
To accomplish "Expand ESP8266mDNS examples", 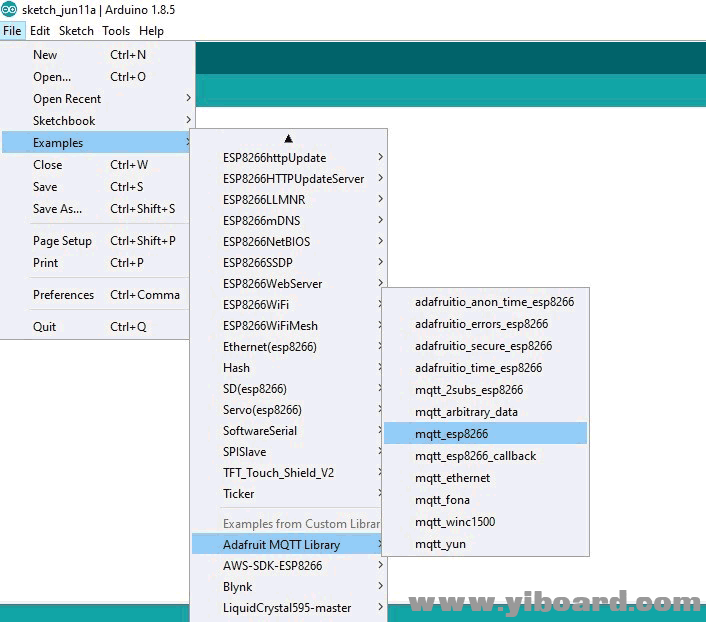I will 289,221.
